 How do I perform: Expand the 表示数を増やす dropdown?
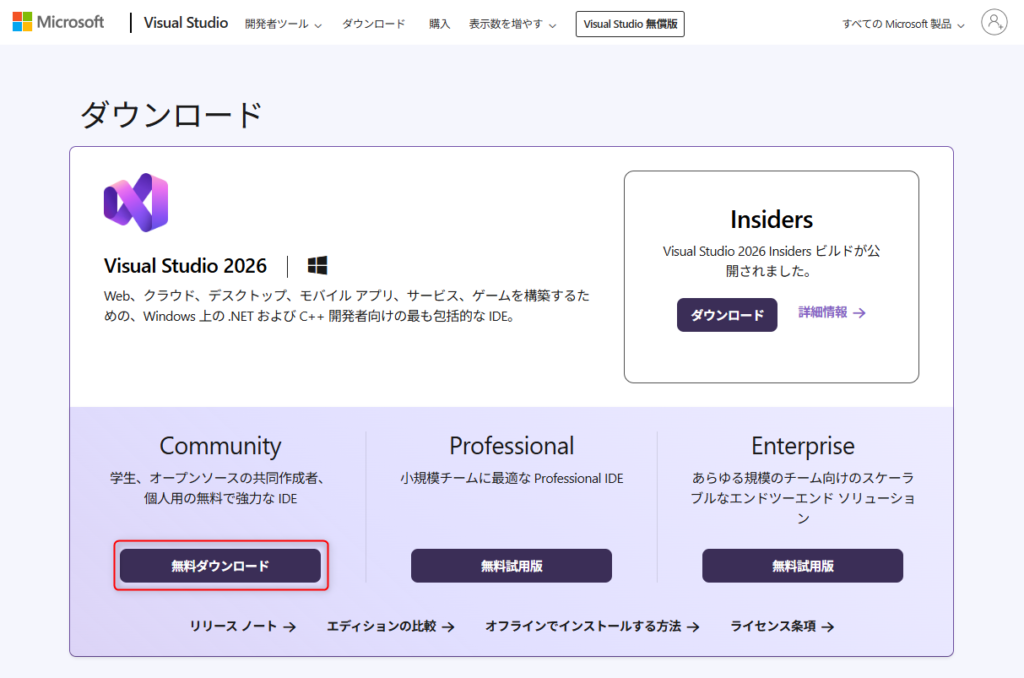(513, 23)
